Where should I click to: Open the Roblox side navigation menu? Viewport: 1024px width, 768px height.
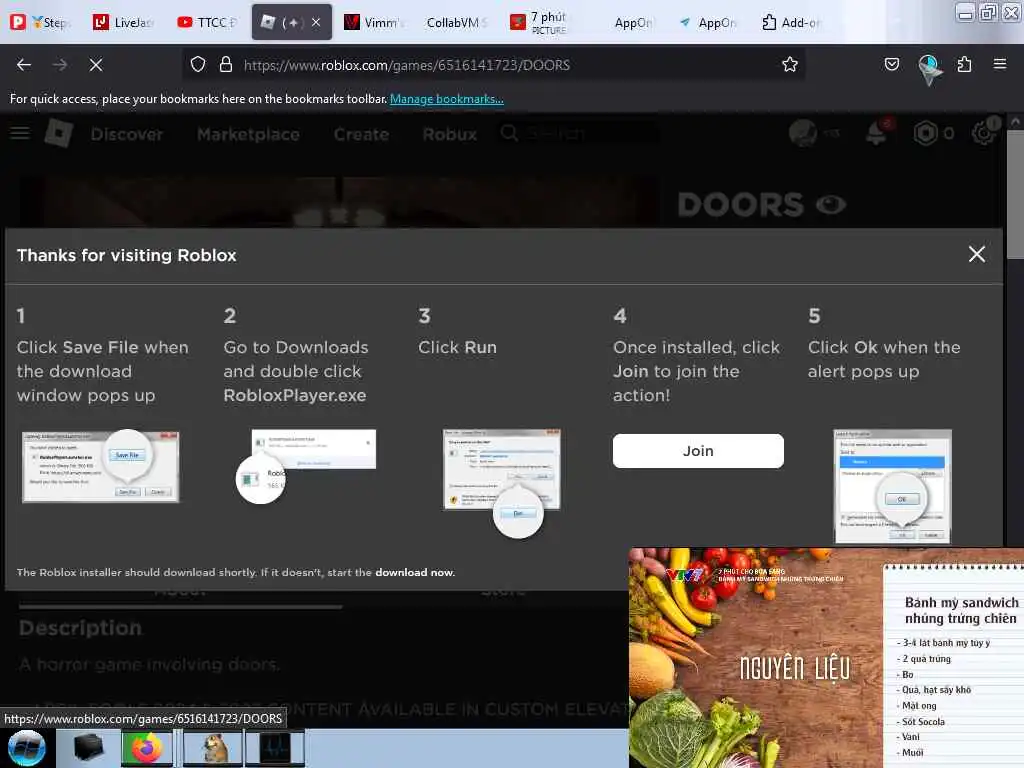pos(20,133)
